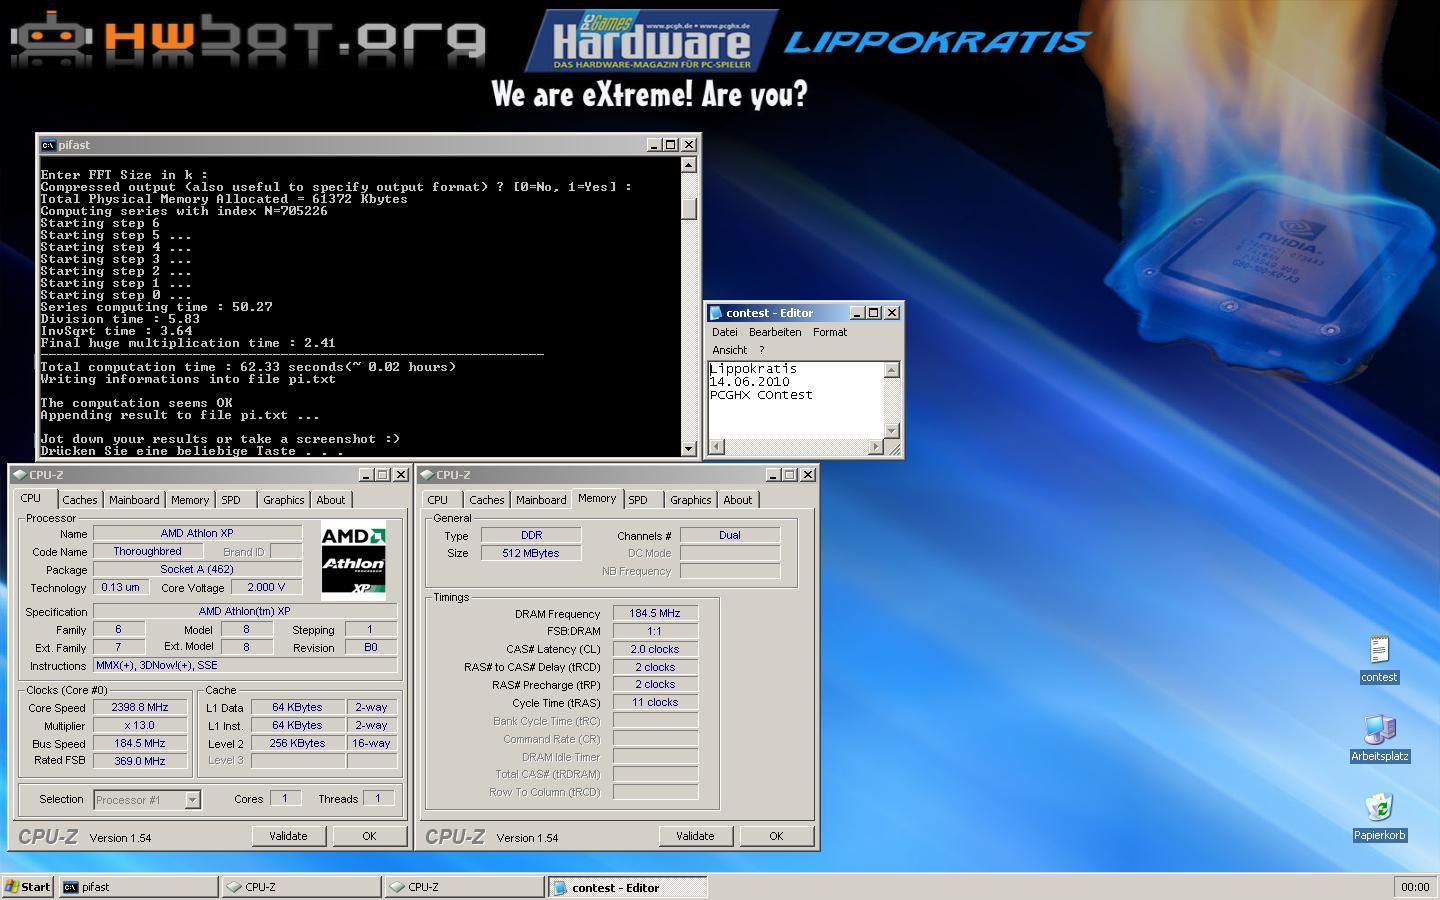The image size is (1440, 900).
Task: Click OK in the left CPU-Z window
Action: point(369,836)
